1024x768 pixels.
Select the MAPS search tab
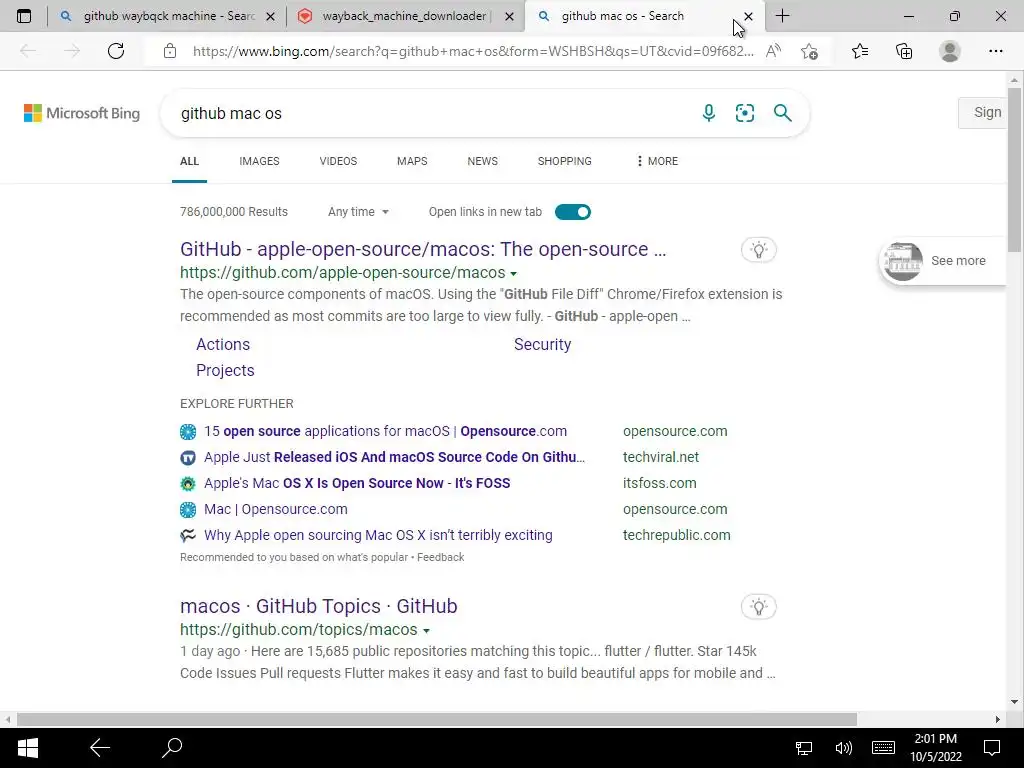[x=412, y=161]
